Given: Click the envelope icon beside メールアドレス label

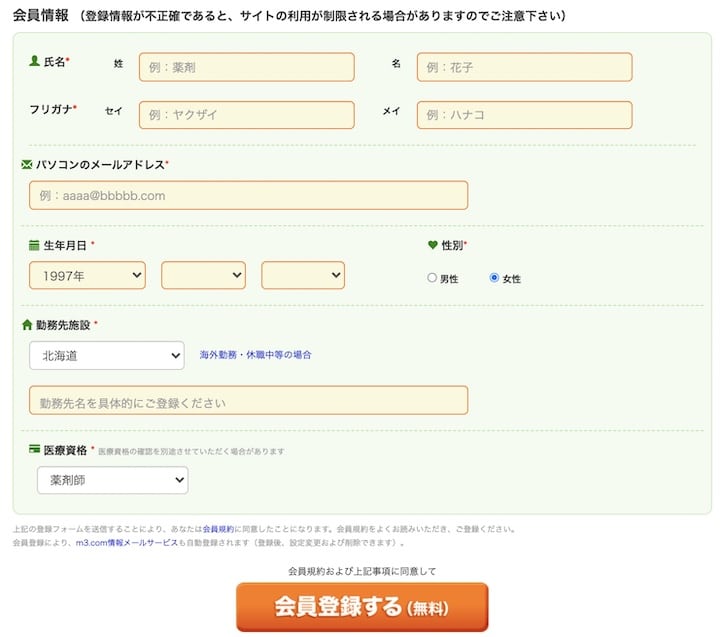Looking at the screenshot, I should 27,164.
